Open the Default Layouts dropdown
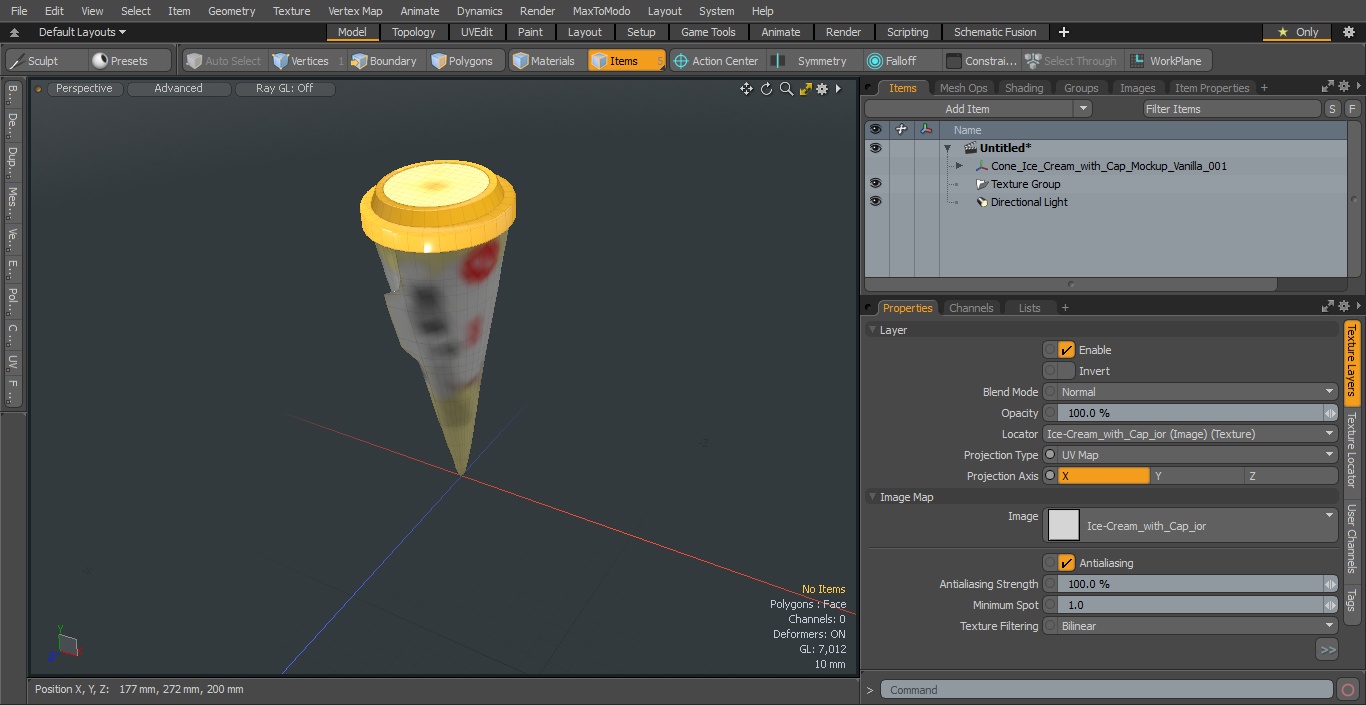Viewport: 1366px width, 705px height. point(82,32)
